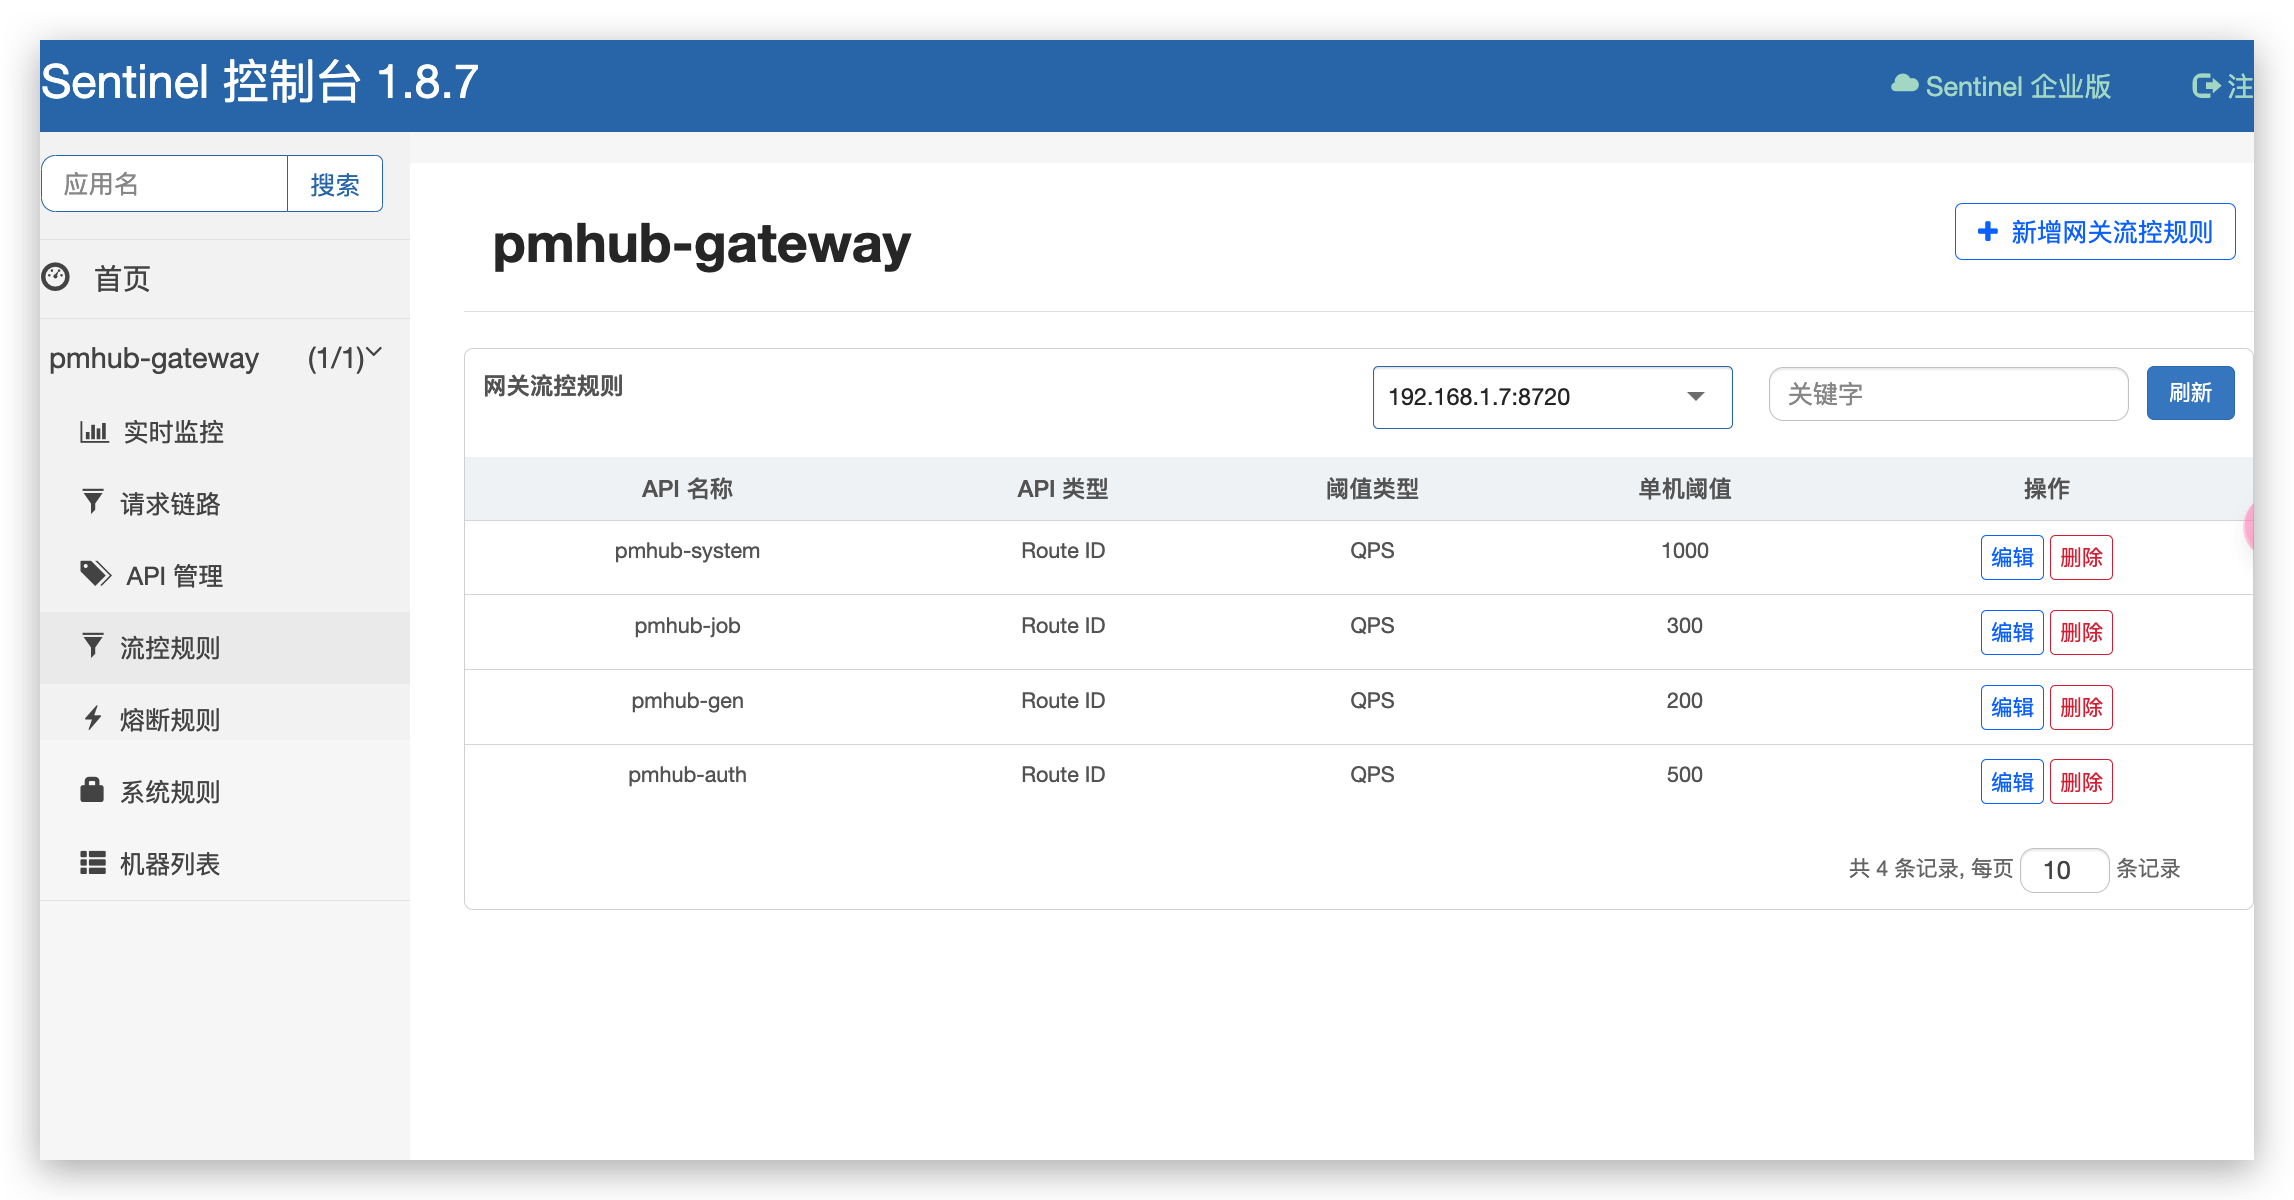
Task: Delete the pmhub-job rule
Action: pos(2081,632)
